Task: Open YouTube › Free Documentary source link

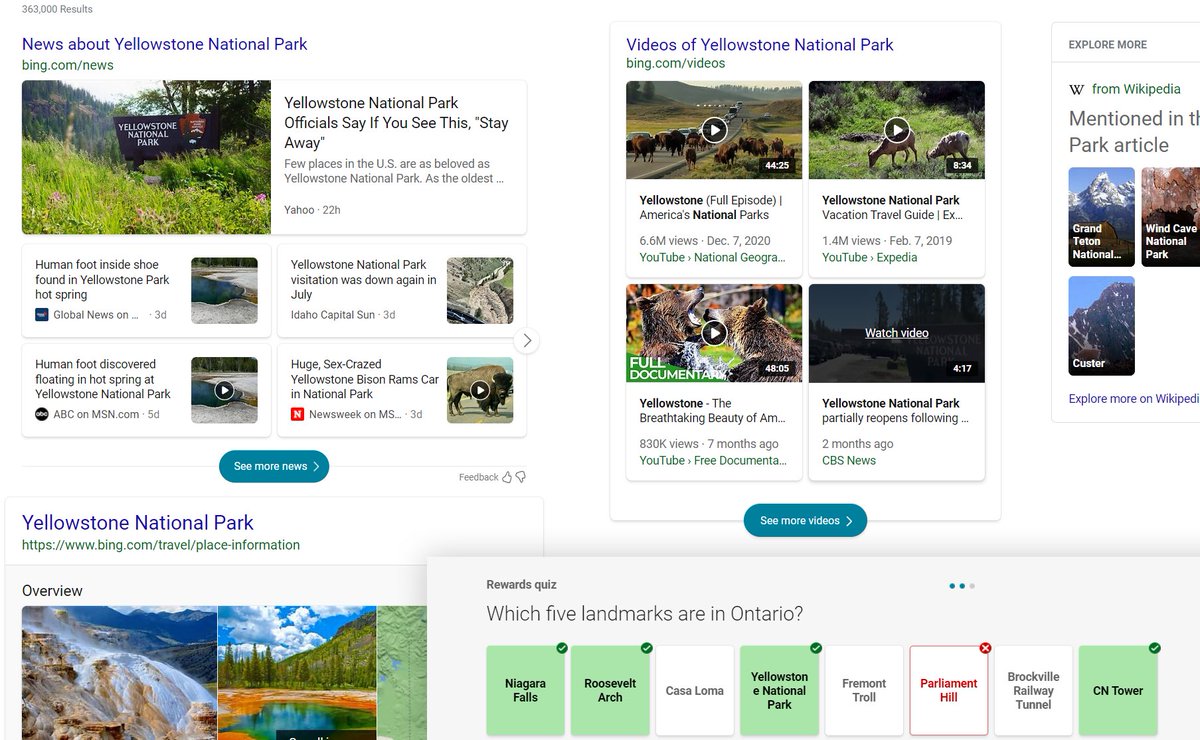Action: (x=713, y=460)
